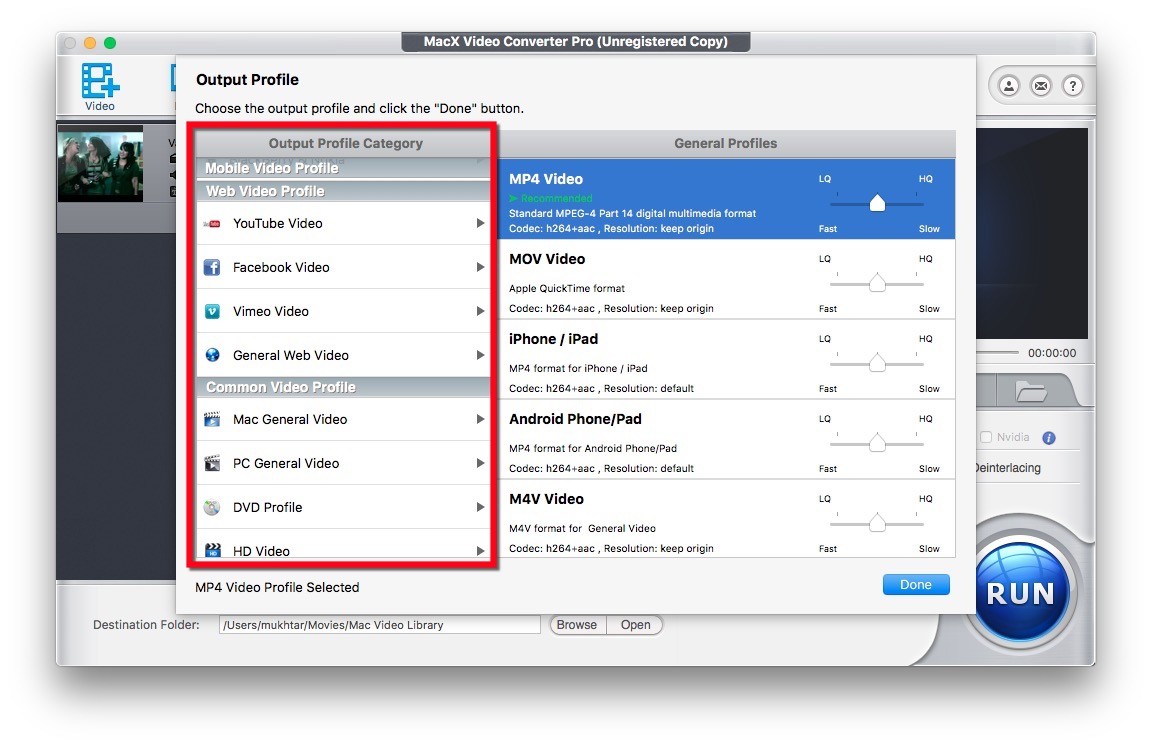Click the Destination Folder path field
1152x746 pixels.
click(x=380, y=625)
